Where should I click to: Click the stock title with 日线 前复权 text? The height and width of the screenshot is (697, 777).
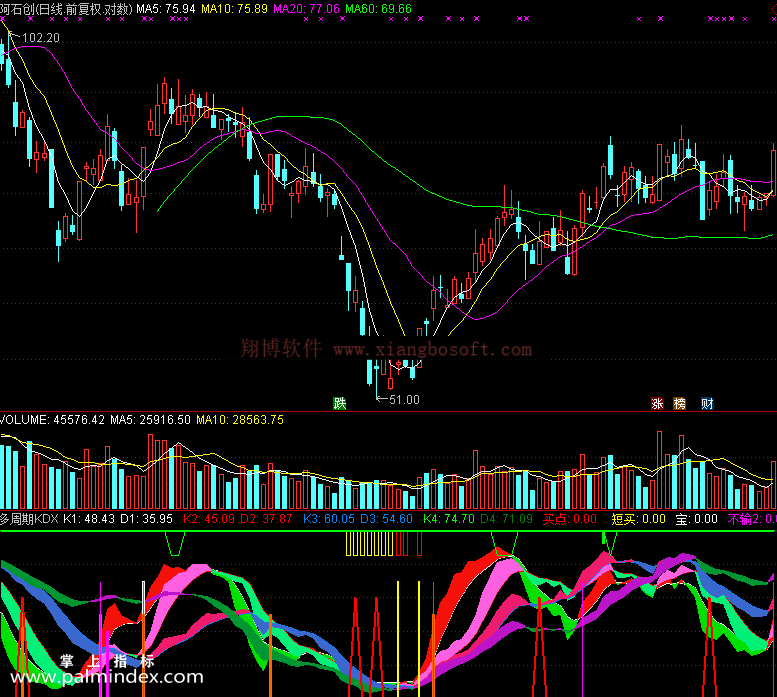[x=66, y=8]
